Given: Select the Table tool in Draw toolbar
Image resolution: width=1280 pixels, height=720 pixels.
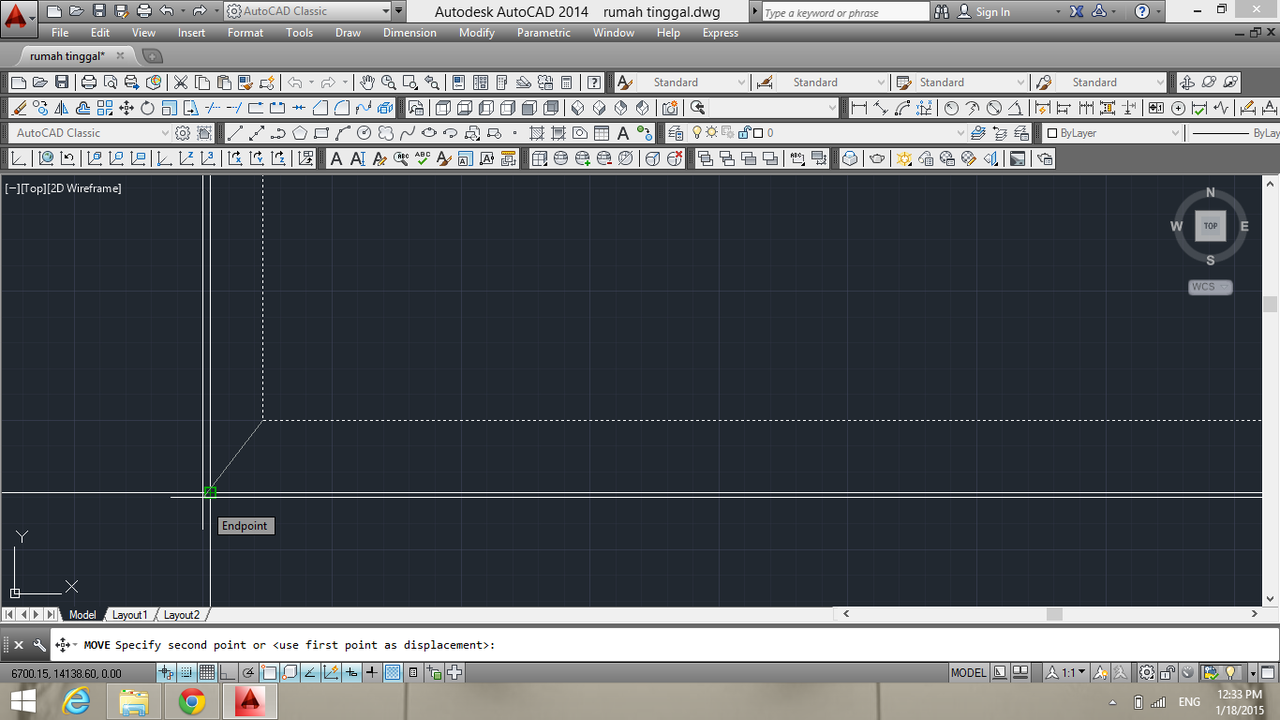Looking at the screenshot, I should pos(601,133).
